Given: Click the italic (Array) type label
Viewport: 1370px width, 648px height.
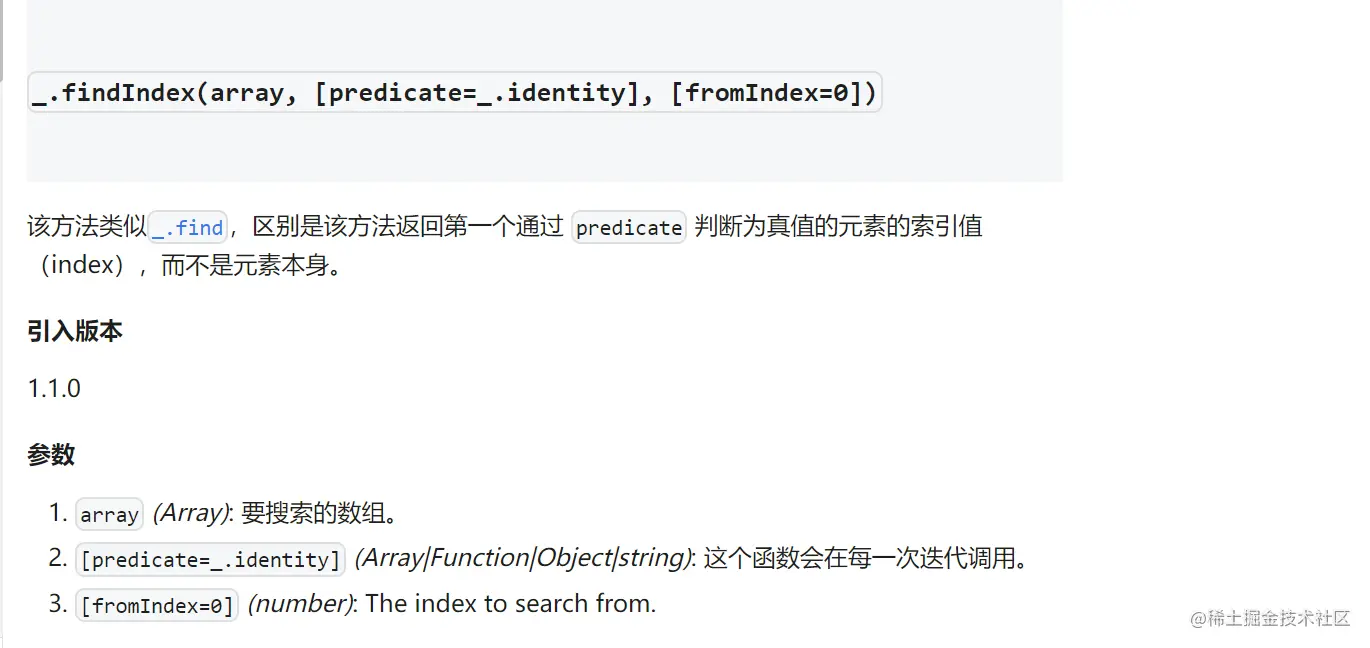Looking at the screenshot, I should (x=192, y=514).
